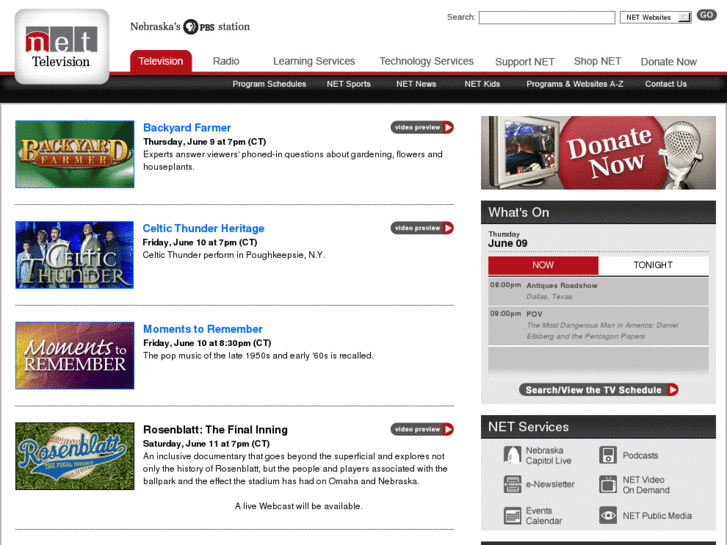Focus the Search input field
The image size is (727, 545).
tap(547, 18)
